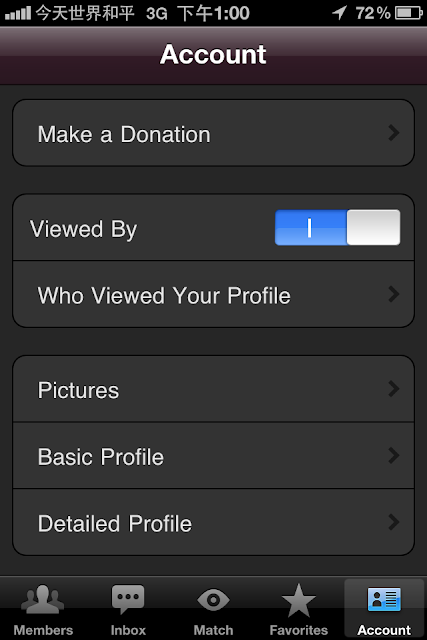Open the Pictures section
This screenshot has height=640, width=427.
[214, 389]
